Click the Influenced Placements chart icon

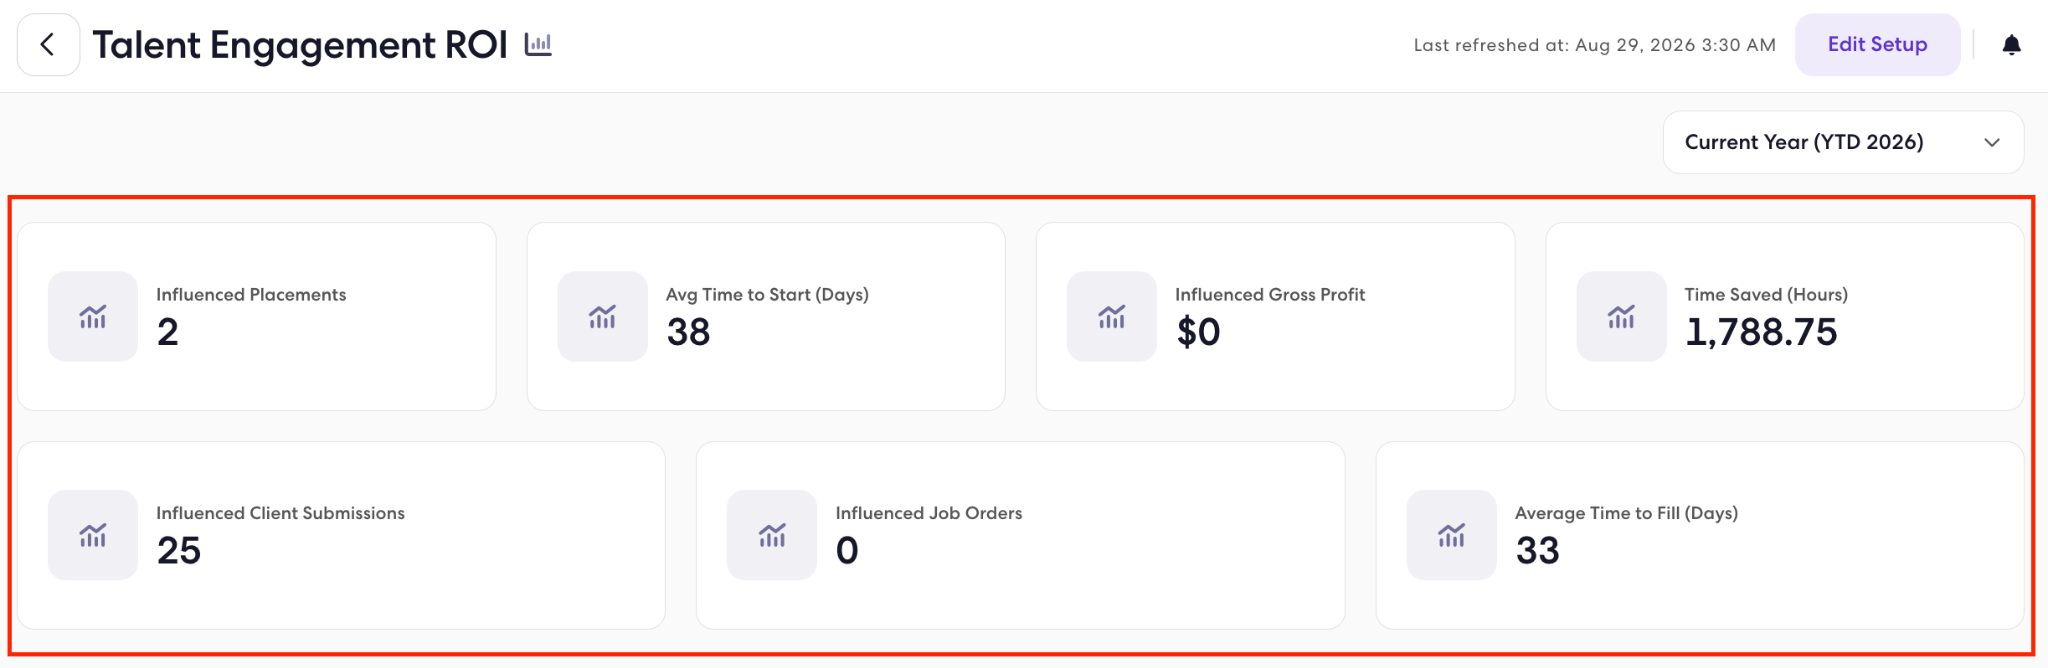(93, 316)
